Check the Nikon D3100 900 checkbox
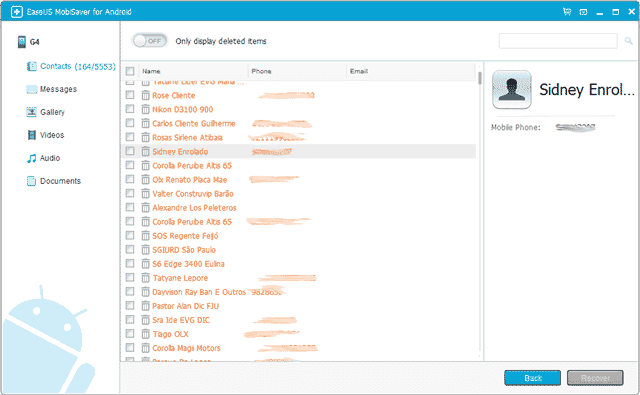The height and width of the screenshot is (395, 640). pyautogui.click(x=130, y=109)
